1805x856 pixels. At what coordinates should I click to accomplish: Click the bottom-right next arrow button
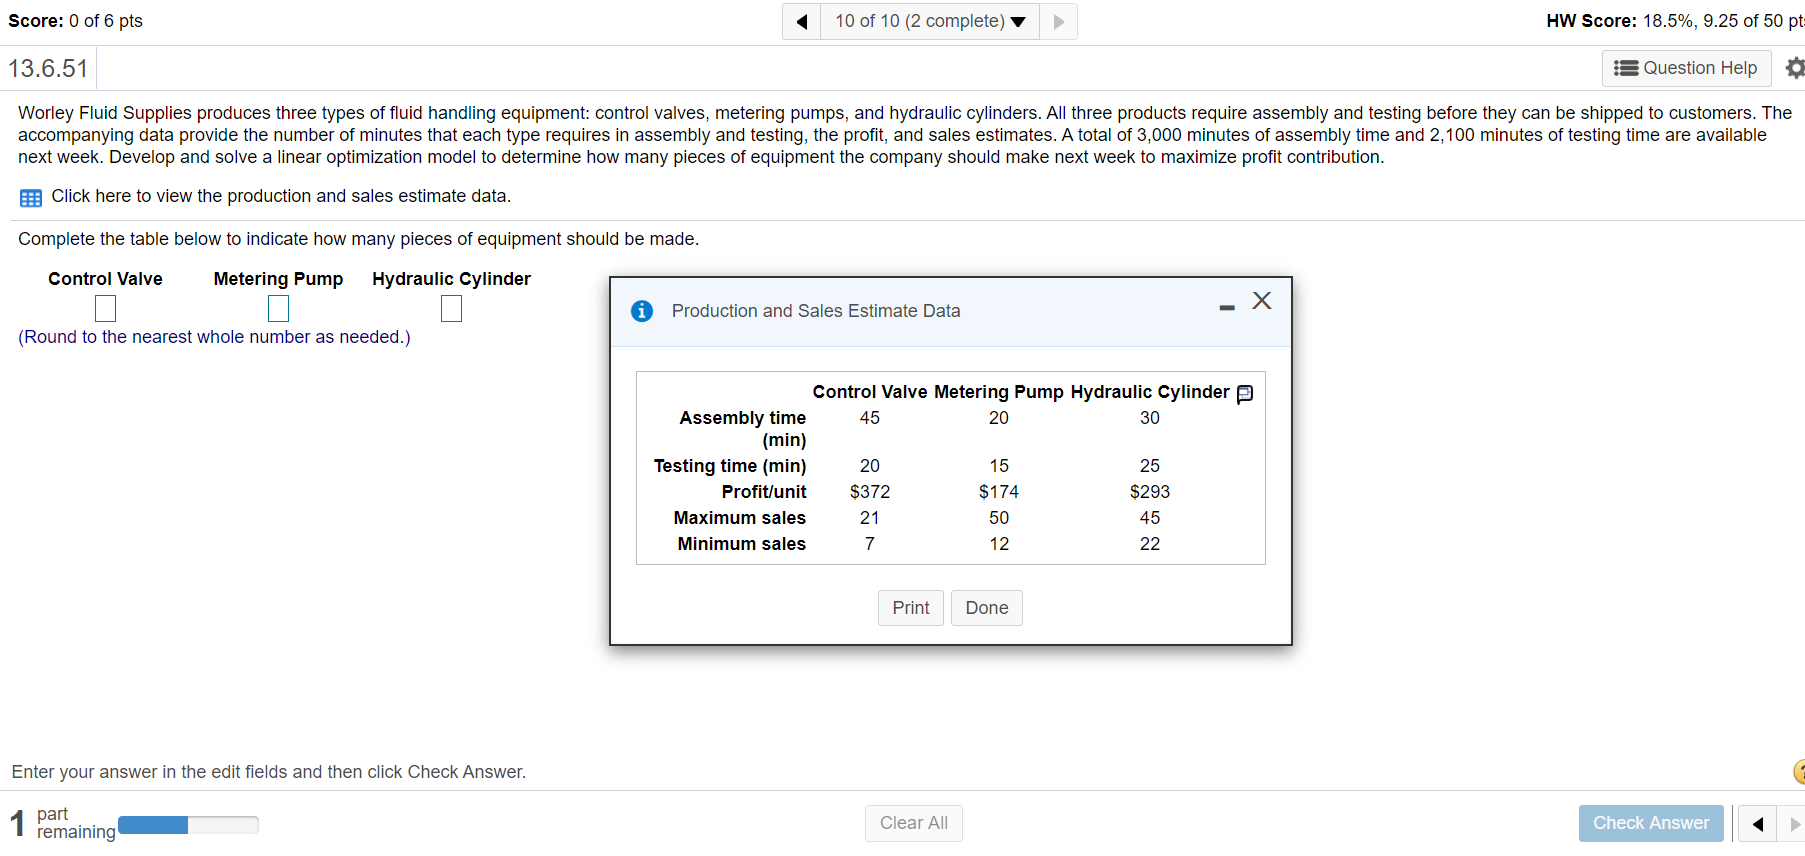[1794, 824]
